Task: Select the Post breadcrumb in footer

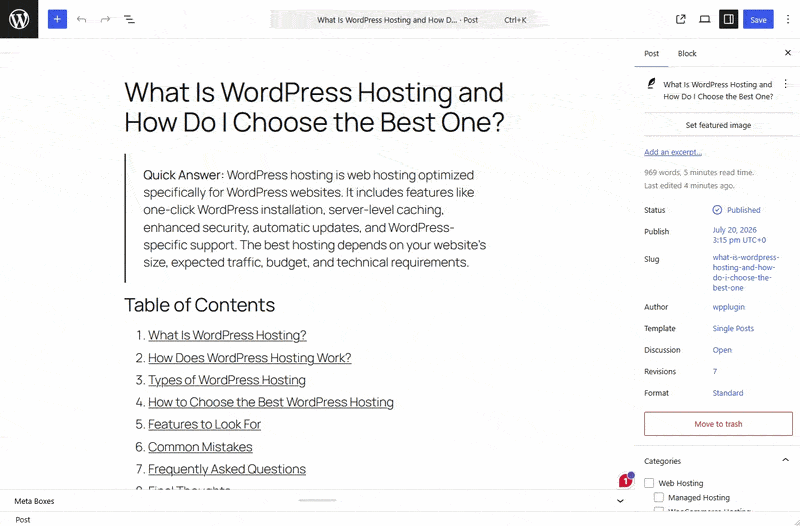Action: click(x=23, y=519)
